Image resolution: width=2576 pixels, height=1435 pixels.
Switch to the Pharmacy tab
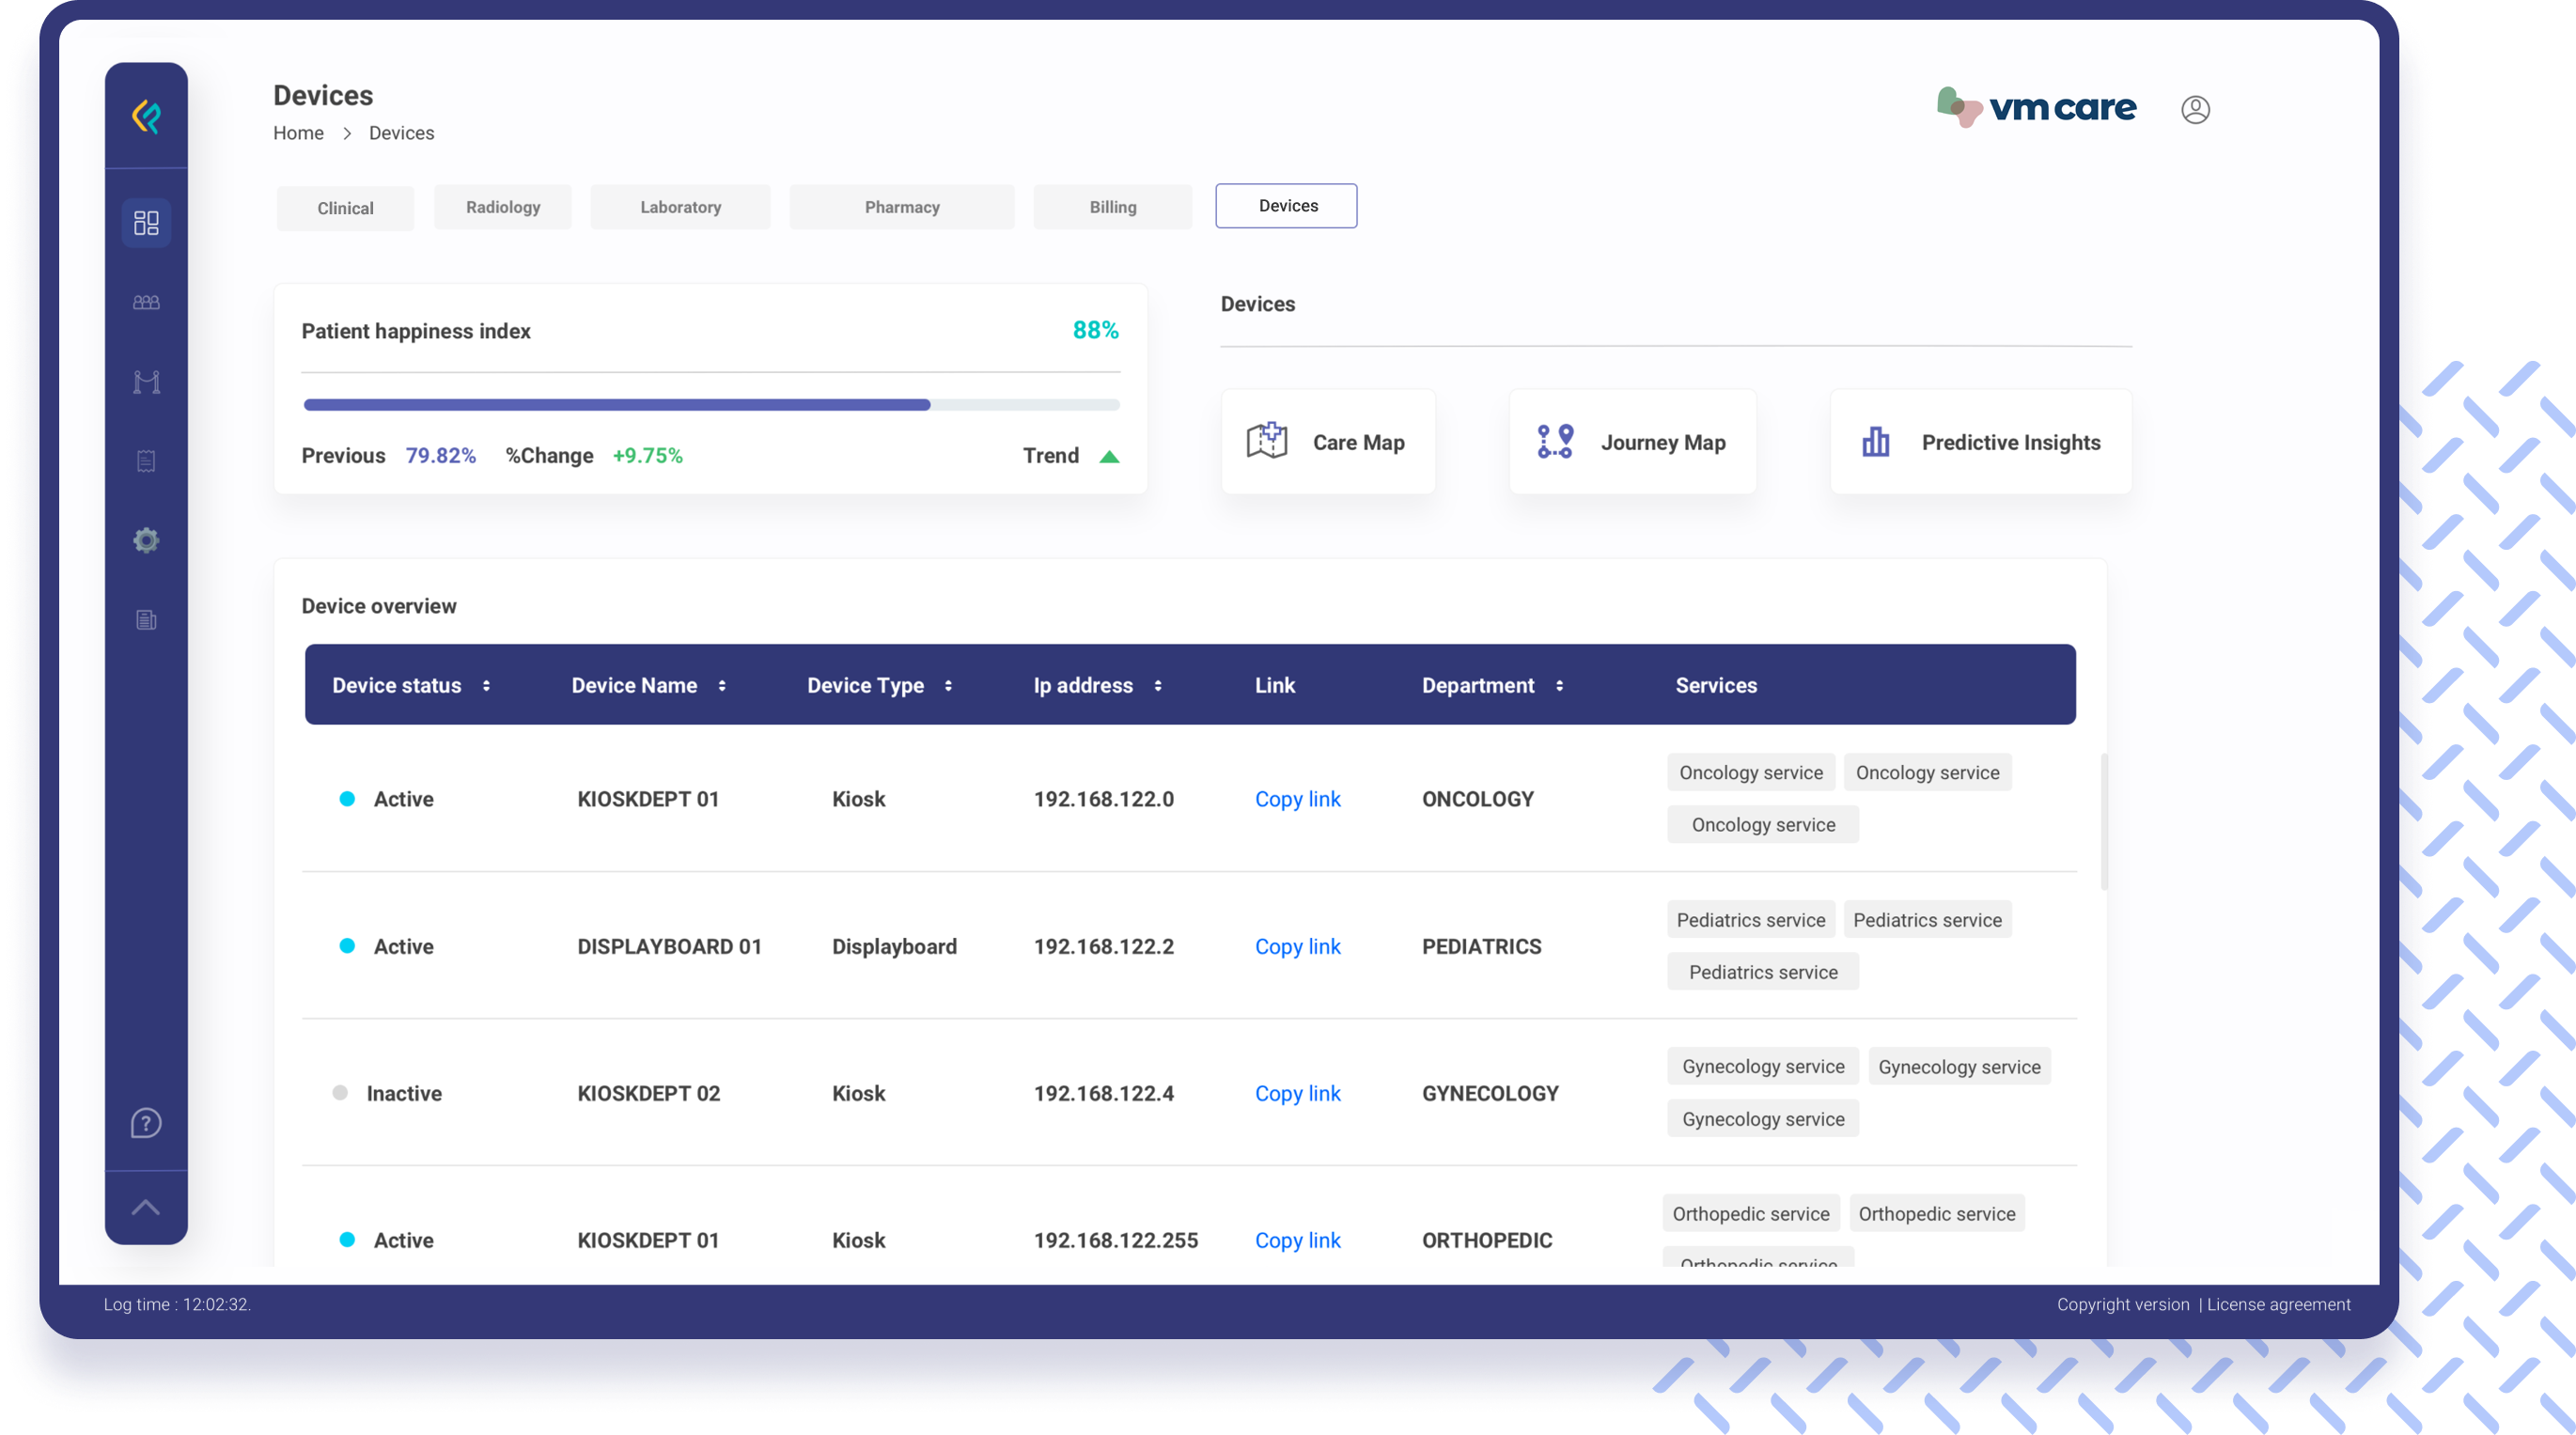click(902, 207)
